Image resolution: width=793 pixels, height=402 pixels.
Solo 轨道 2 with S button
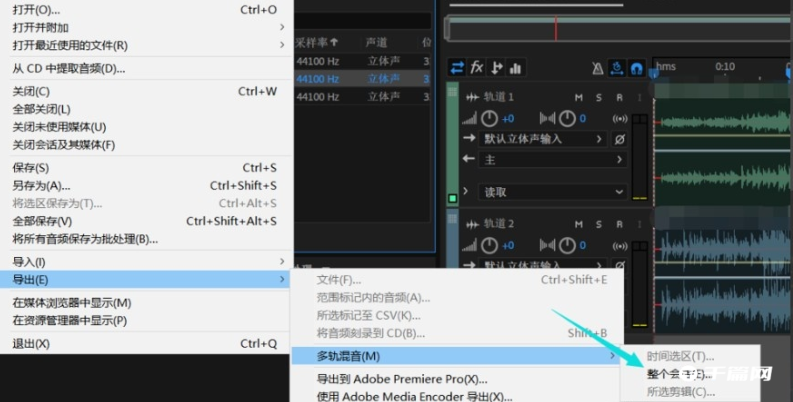(599, 225)
